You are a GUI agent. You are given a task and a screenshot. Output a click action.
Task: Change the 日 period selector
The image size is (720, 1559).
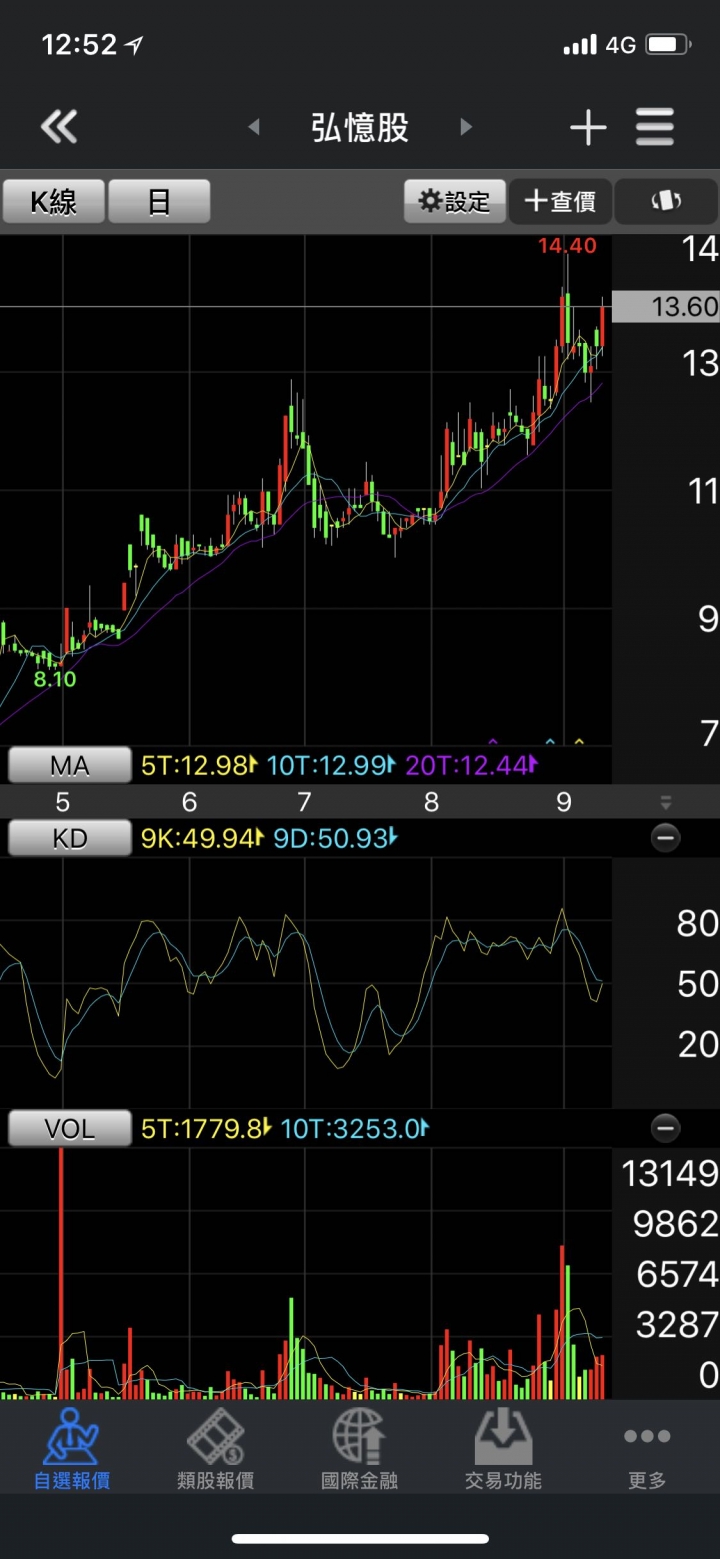pos(159,202)
